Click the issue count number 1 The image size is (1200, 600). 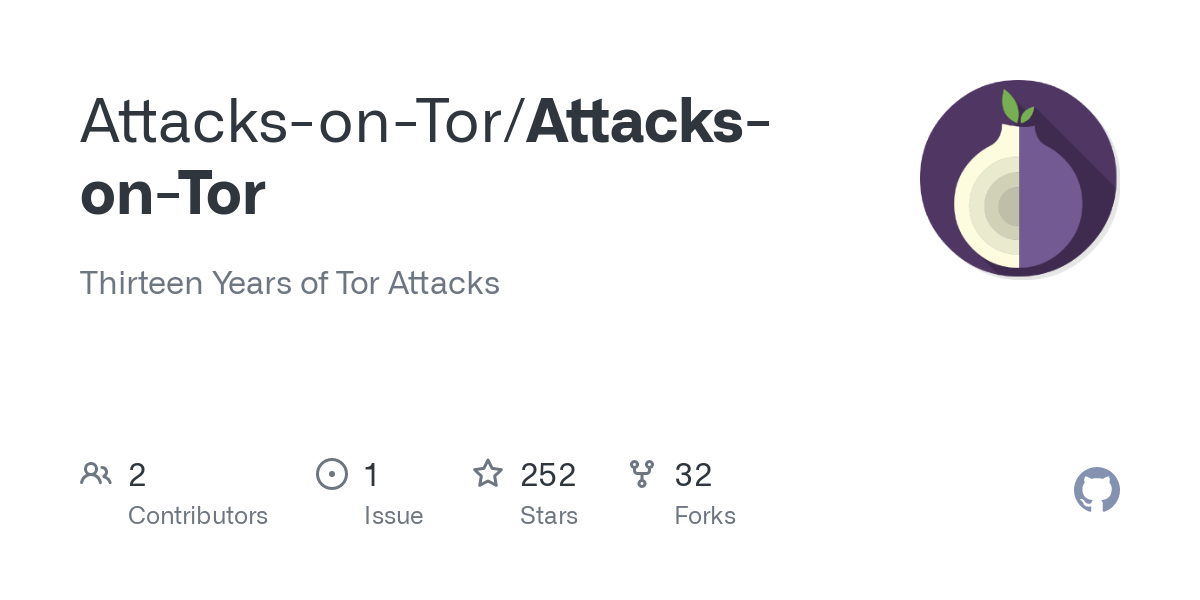pos(372,474)
